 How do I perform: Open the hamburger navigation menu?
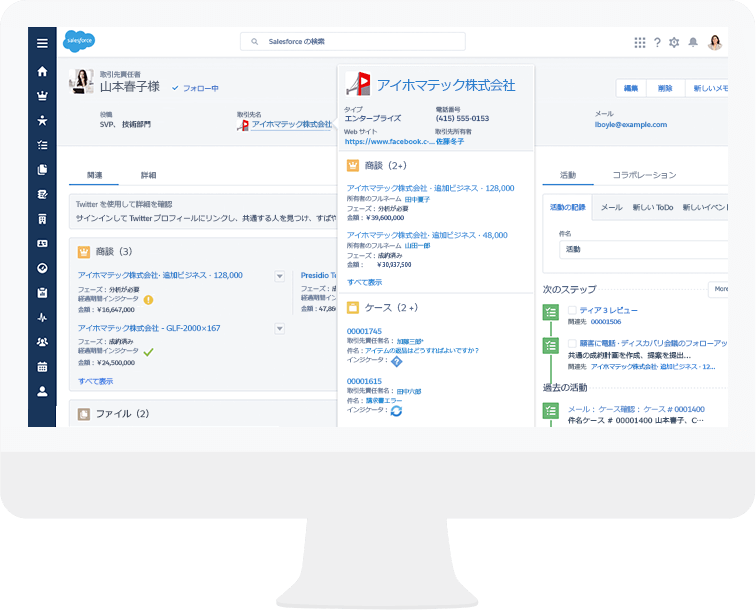(x=42, y=43)
